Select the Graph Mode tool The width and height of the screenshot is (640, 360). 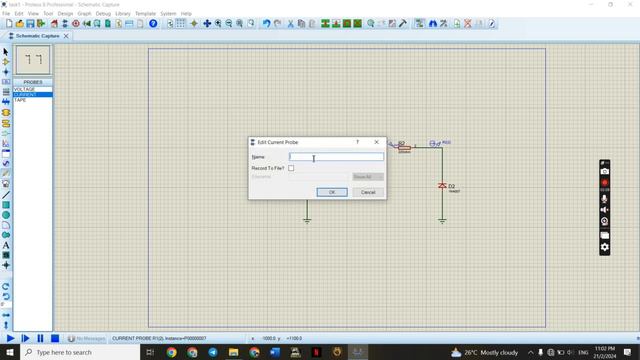click(6, 143)
